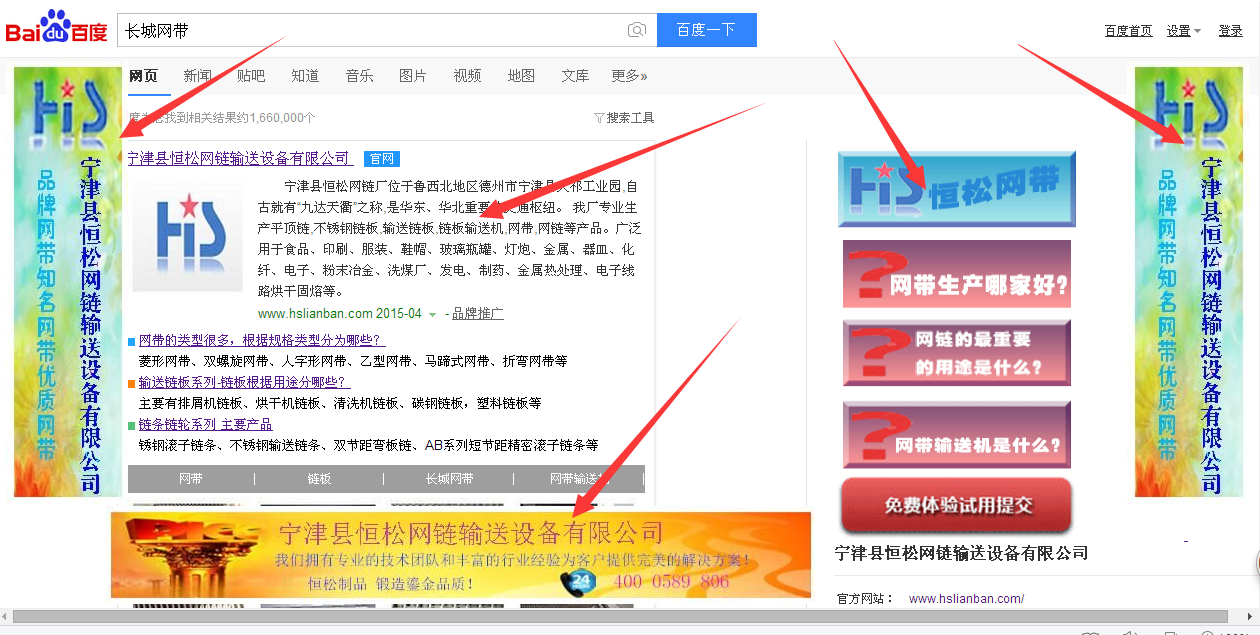Viewport: 1260px width, 635px height.
Task: Open the 链条链轮系列 主要产品 link
Action: 205,425
